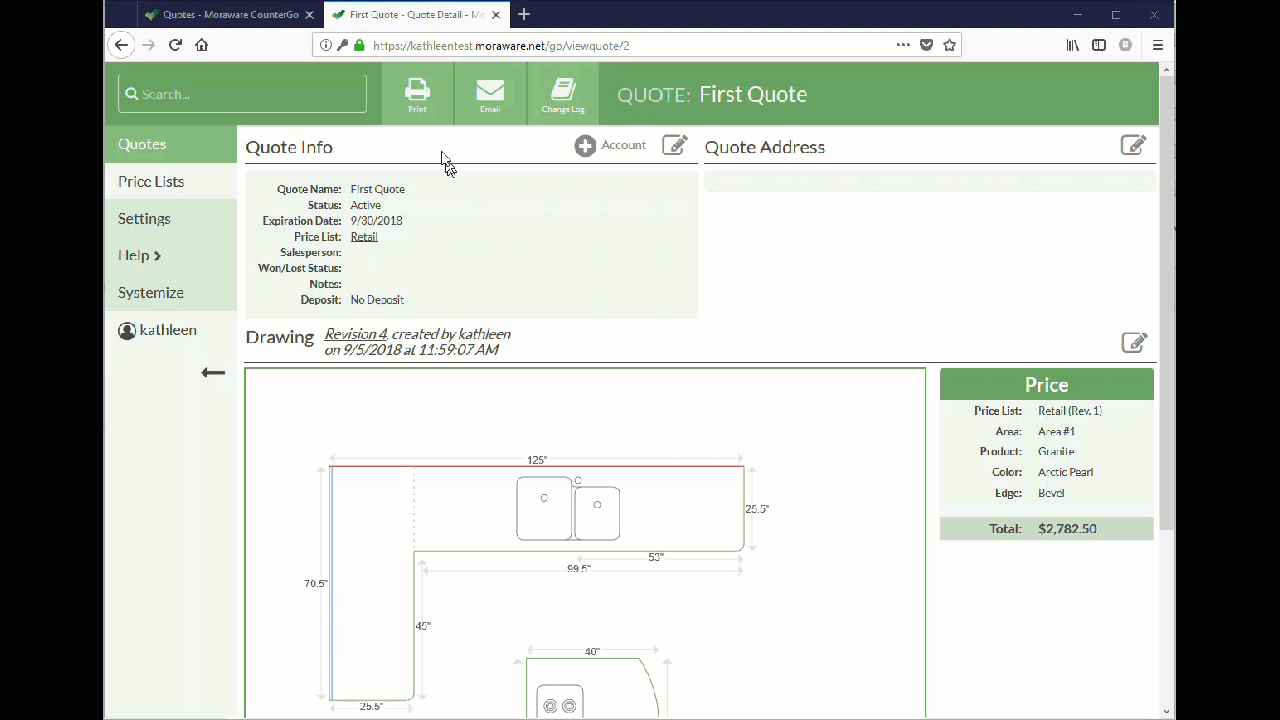
Task: View site security padlock info
Action: pyautogui.click(x=359, y=45)
